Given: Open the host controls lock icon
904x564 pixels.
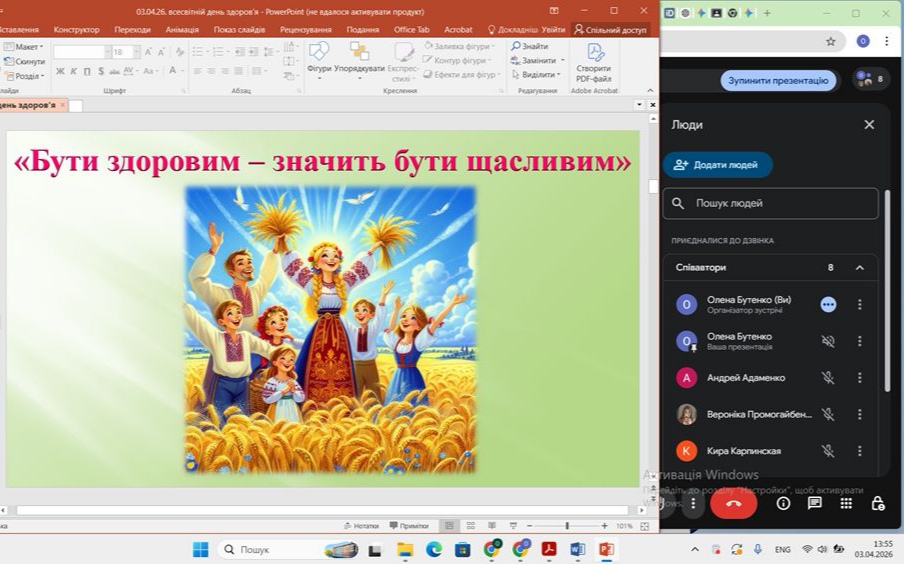Looking at the screenshot, I should (x=877, y=503).
